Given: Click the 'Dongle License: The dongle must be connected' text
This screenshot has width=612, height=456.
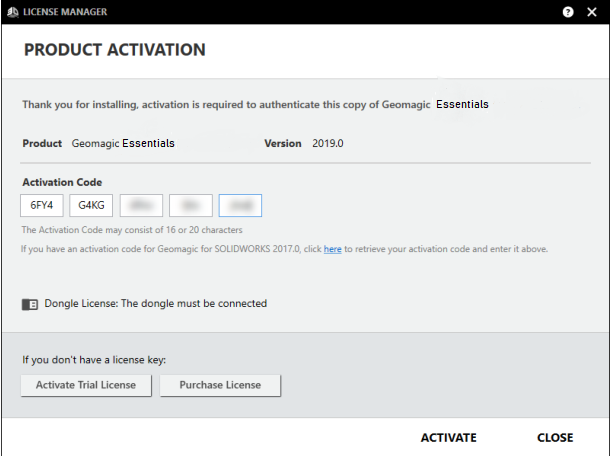Looking at the screenshot, I should [156, 303].
